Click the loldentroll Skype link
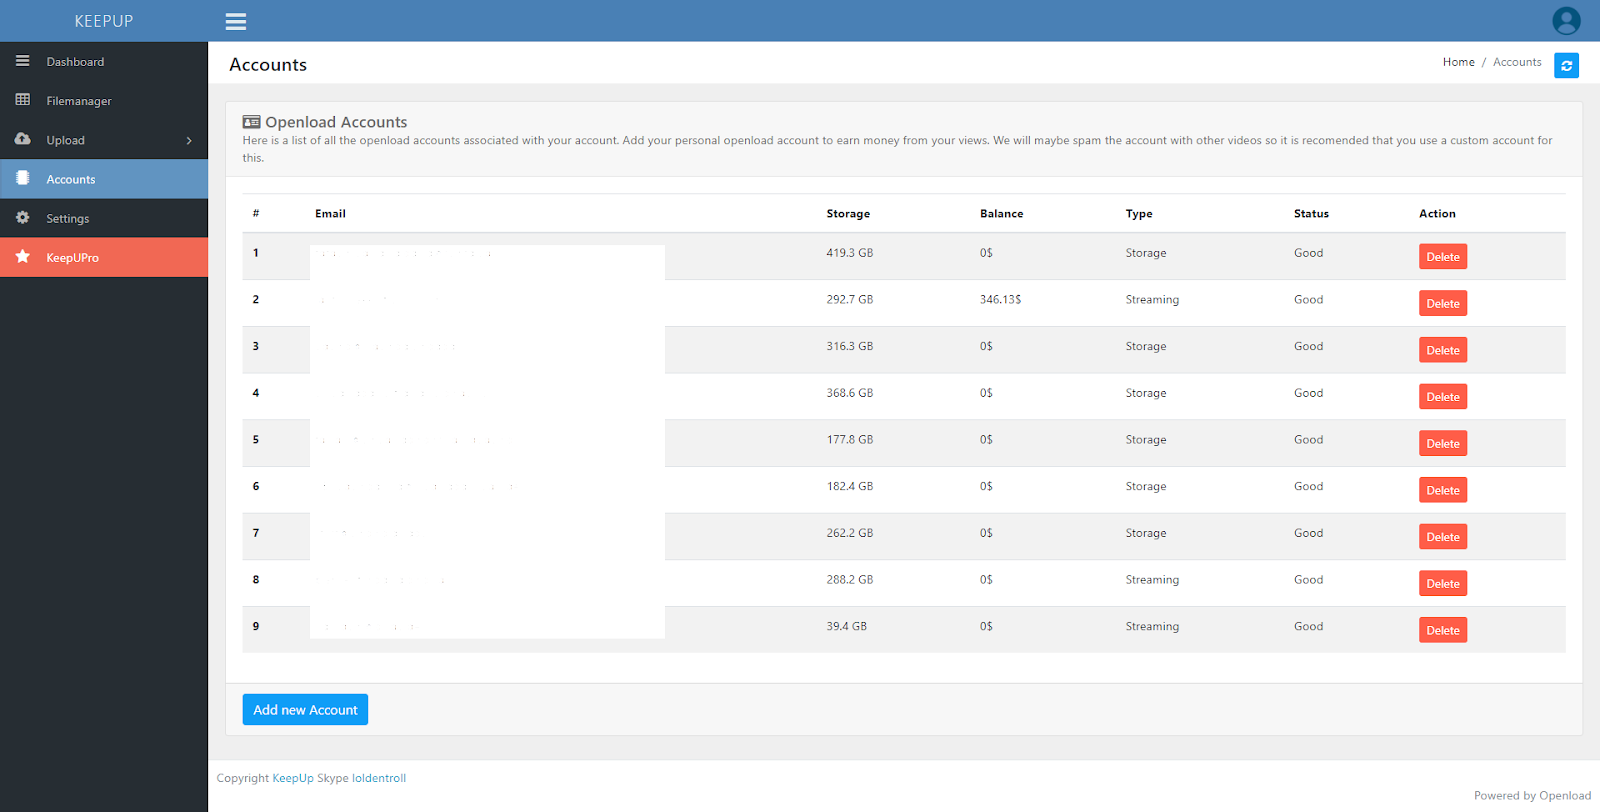The width and height of the screenshot is (1600, 812). (x=379, y=778)
